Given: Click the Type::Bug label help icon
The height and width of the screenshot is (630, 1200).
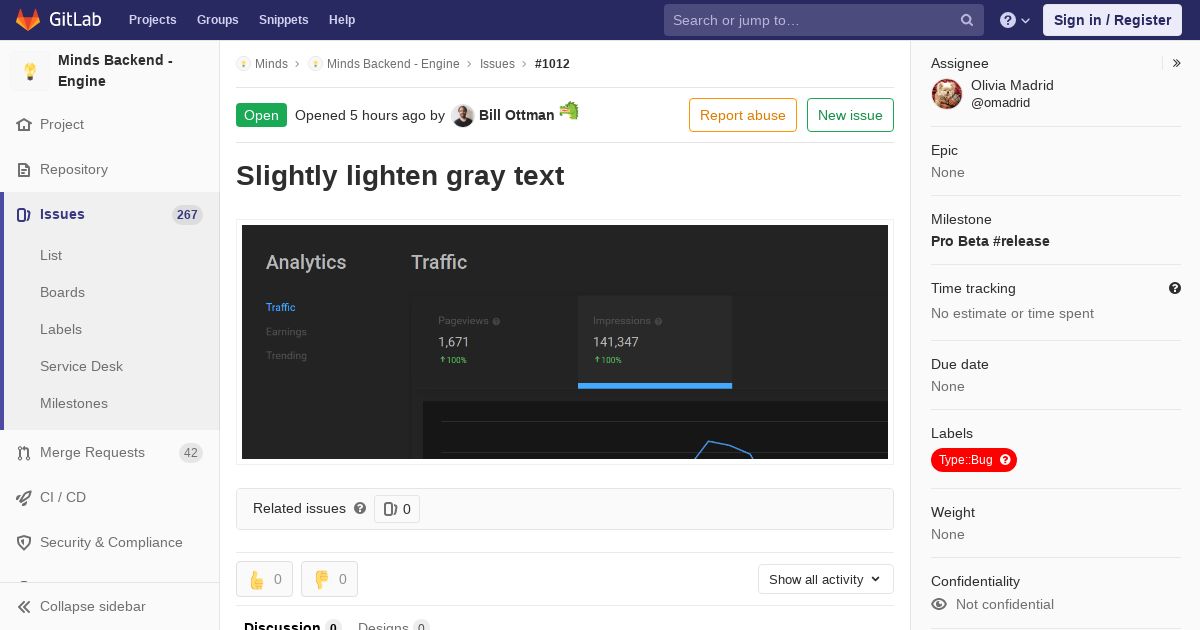Looking at the screenshot, I should 1006,460.
